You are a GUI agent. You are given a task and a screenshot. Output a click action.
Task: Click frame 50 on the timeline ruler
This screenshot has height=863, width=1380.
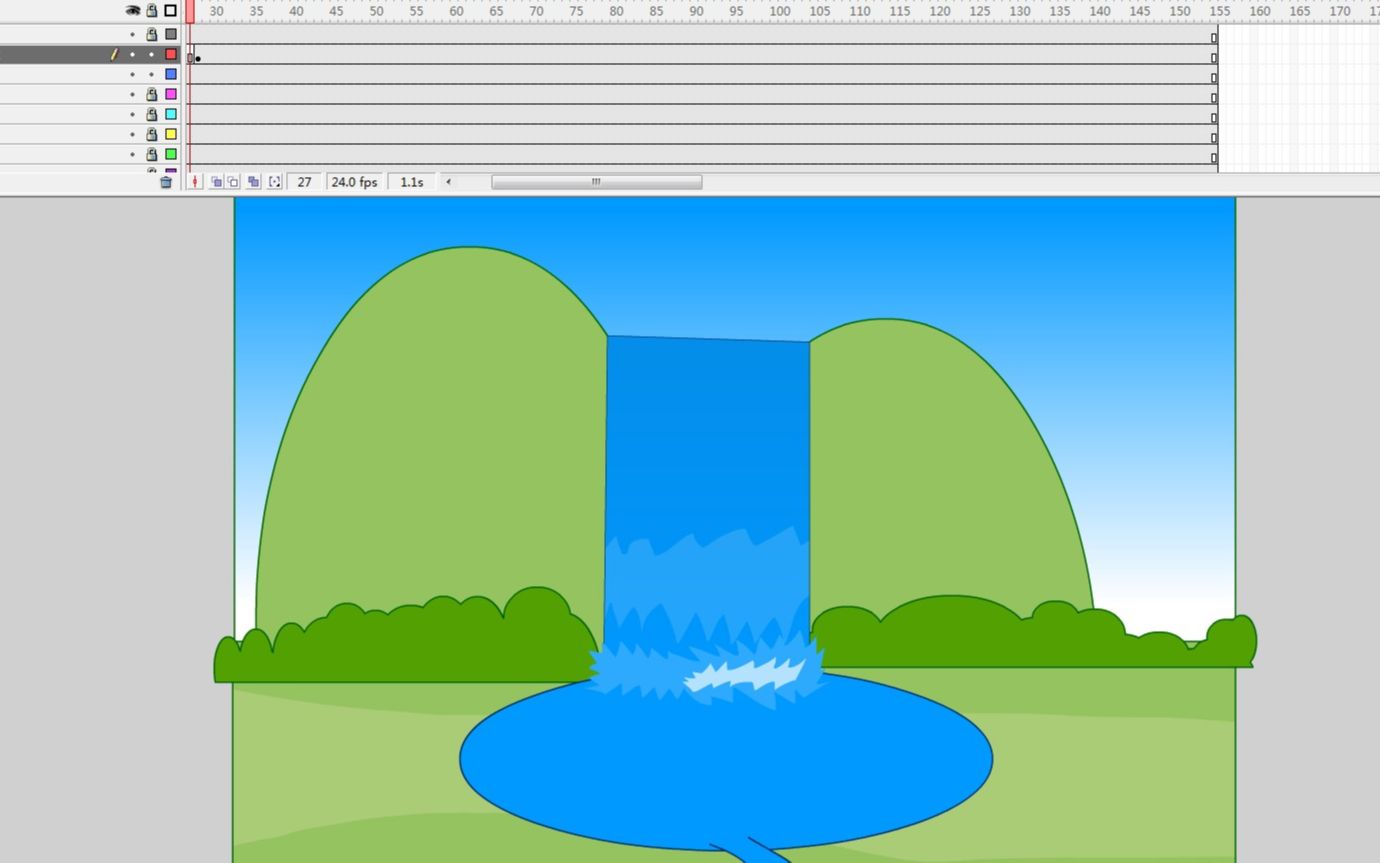coord(376,11)
